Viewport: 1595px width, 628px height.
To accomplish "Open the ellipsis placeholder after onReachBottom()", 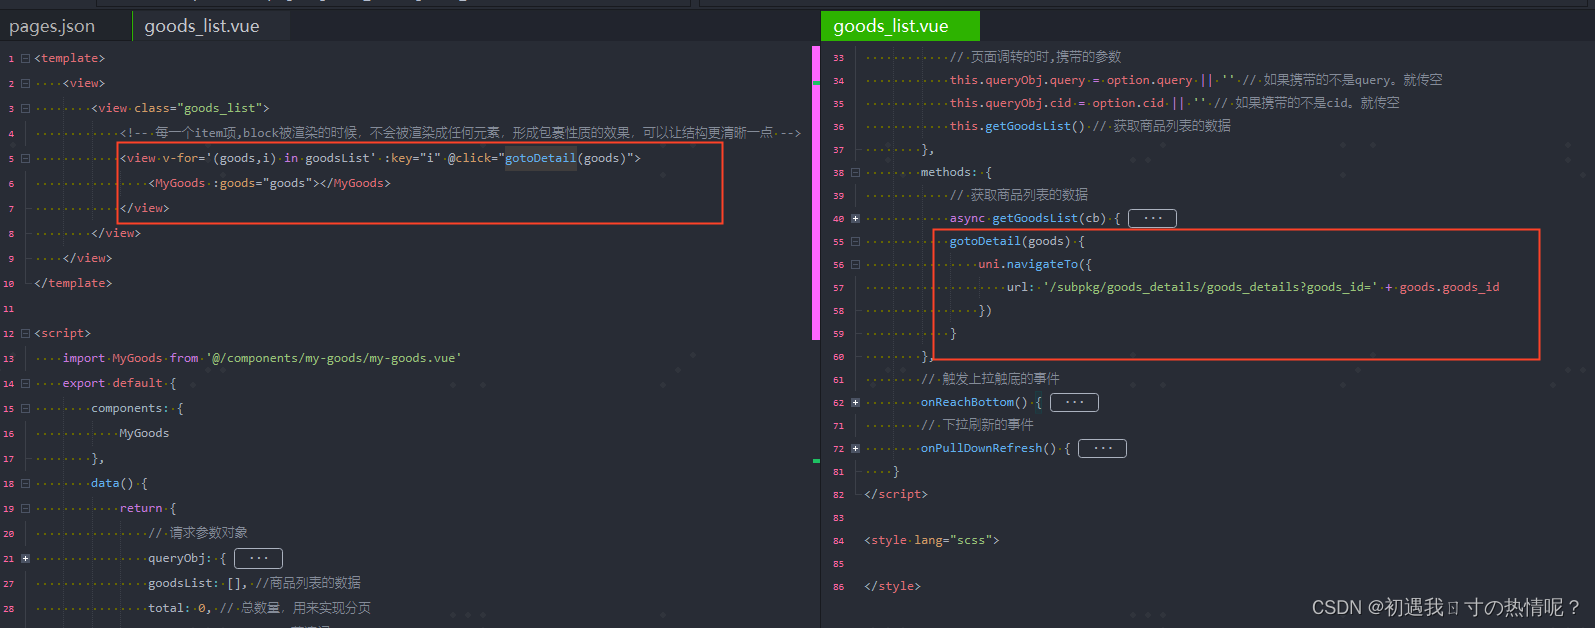I will click(x=1074, y=402).
